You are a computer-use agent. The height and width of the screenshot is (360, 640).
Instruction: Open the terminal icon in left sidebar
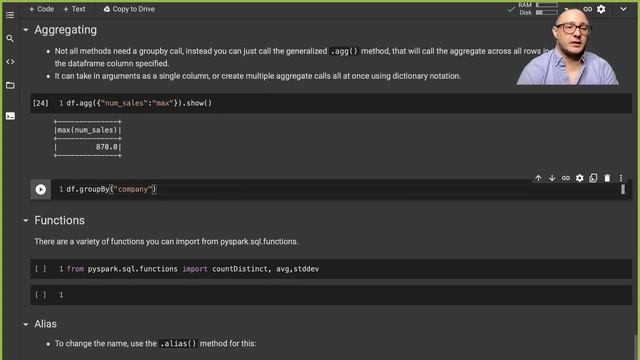coord(10,116)
